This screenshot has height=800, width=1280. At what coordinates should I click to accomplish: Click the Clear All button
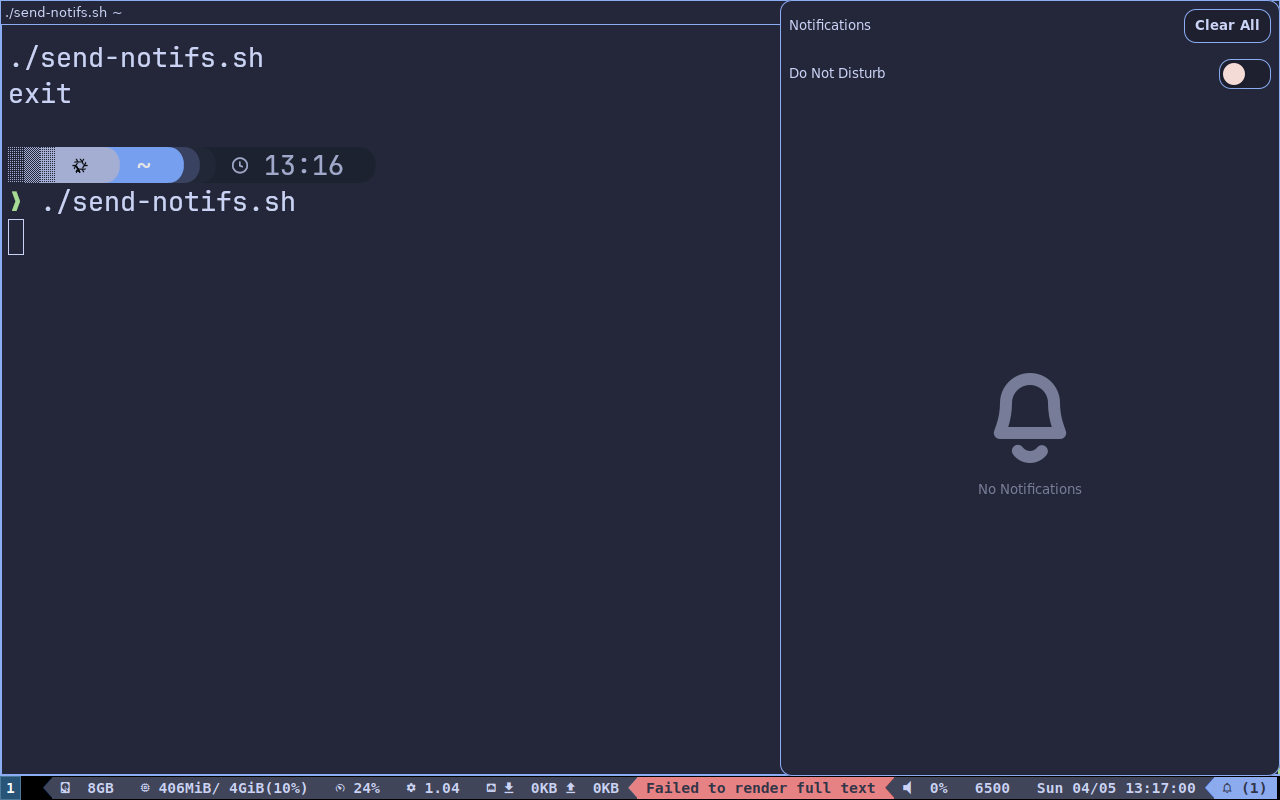[x=1227, y=26]
